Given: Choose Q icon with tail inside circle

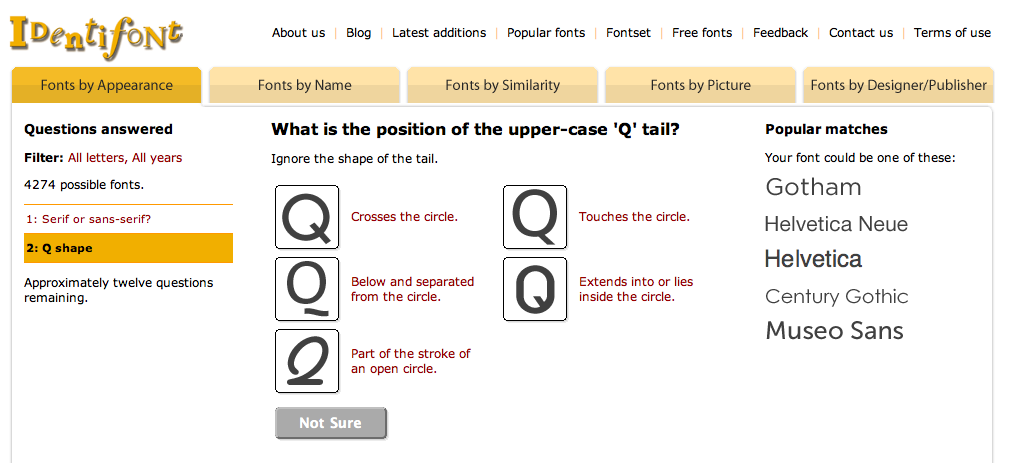Looking at the screenshot, I should [535, 289].
